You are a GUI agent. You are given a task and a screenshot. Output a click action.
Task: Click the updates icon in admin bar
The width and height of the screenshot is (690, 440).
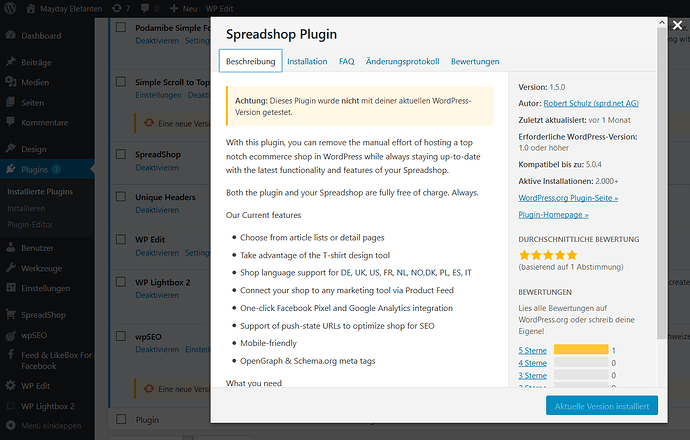click(121, 8)
